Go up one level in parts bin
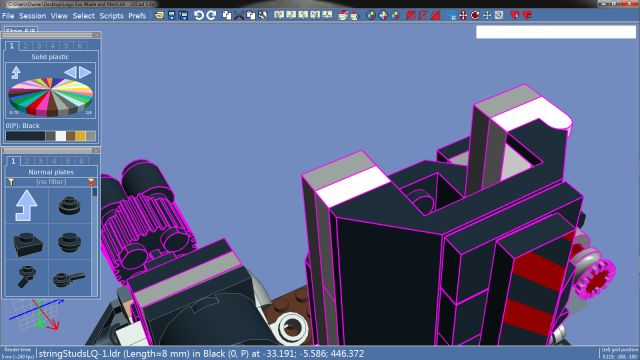This screenshot has height=360, width=640. pos(27,205)
